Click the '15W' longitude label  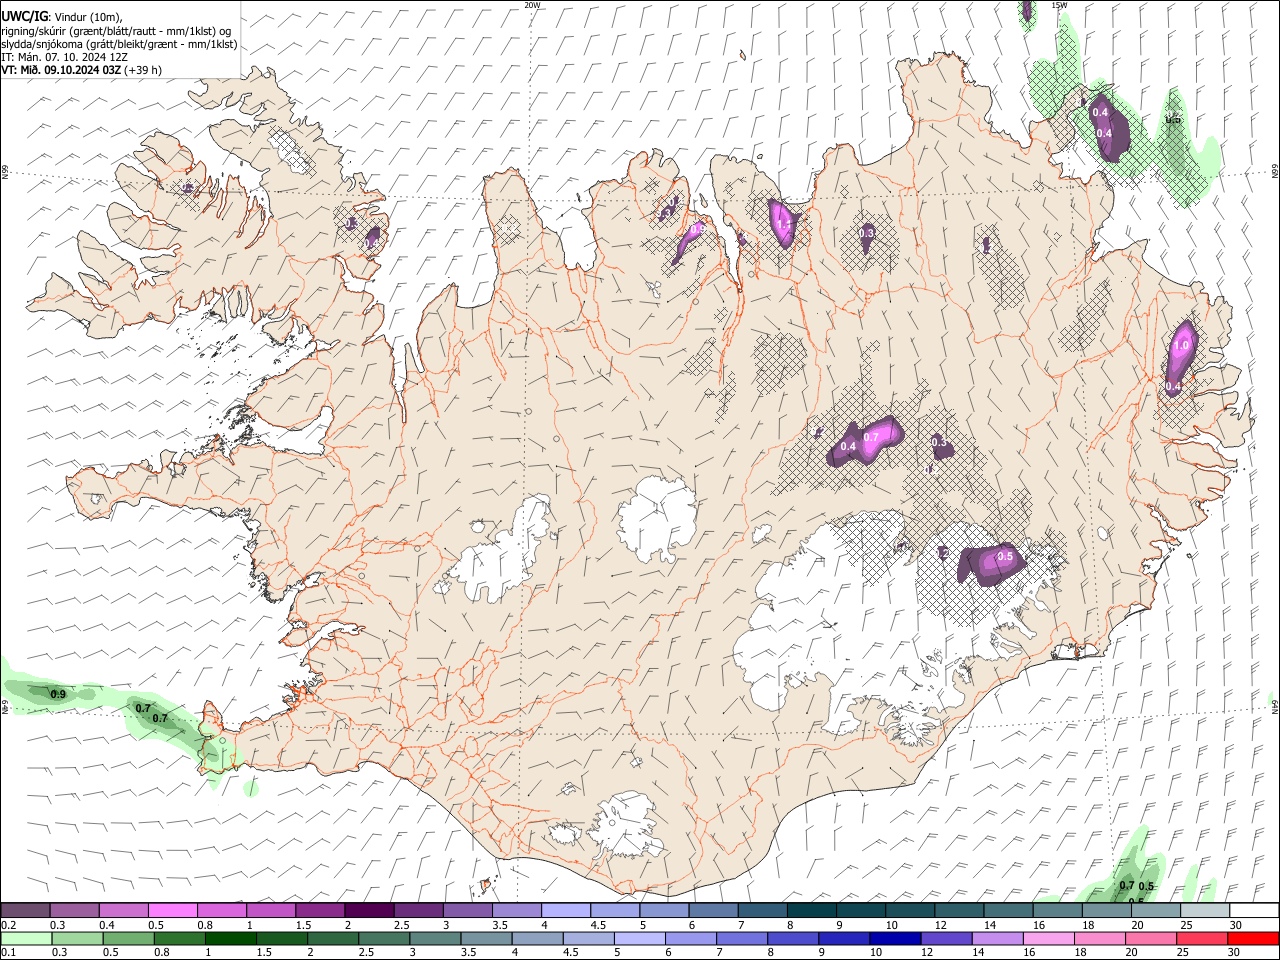pyautogui.click(x=1059, y=5)
